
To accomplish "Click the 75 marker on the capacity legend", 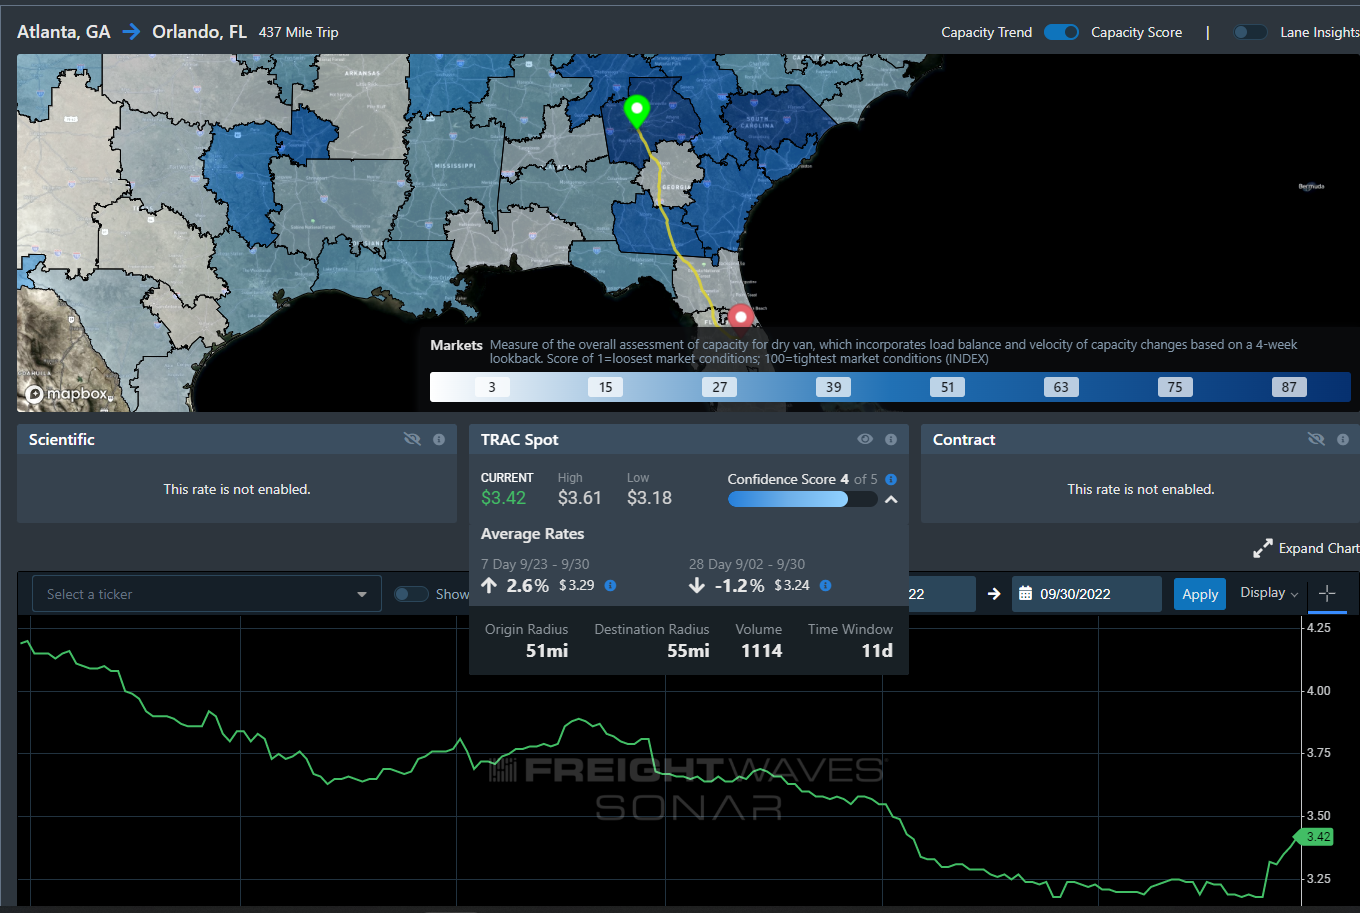I will point(1175,387).
